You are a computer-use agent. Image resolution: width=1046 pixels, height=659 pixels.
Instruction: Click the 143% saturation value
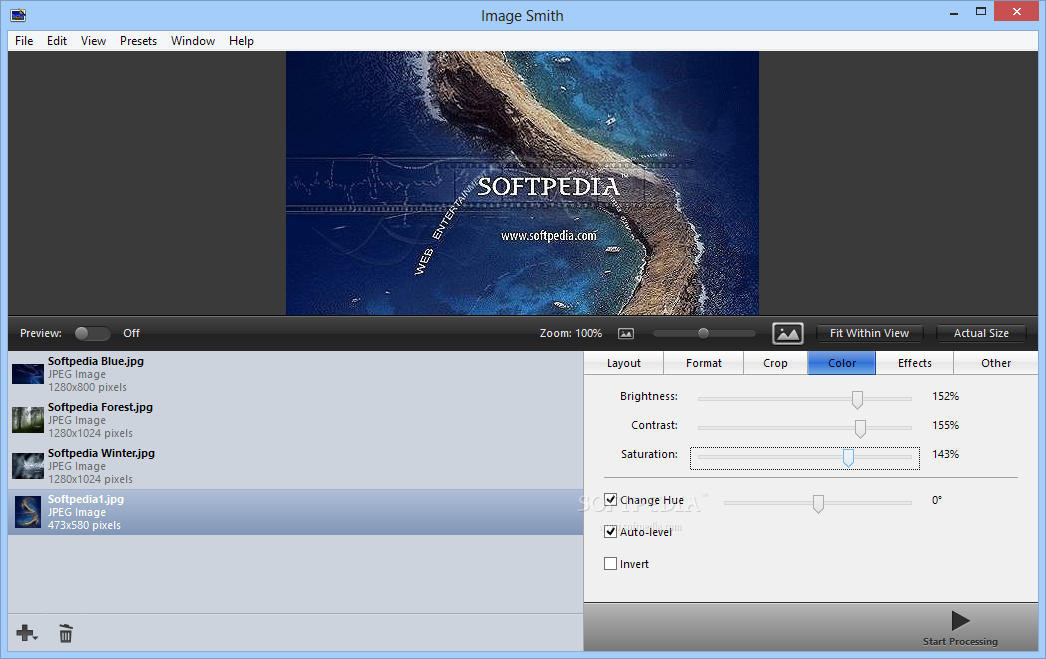click(945, 454)
